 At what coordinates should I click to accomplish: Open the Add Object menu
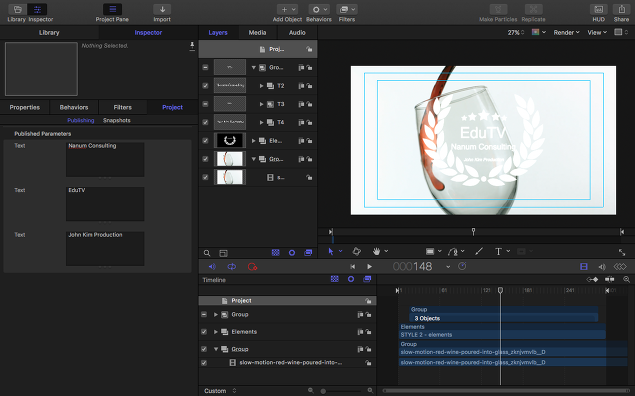tap(287, 9)
